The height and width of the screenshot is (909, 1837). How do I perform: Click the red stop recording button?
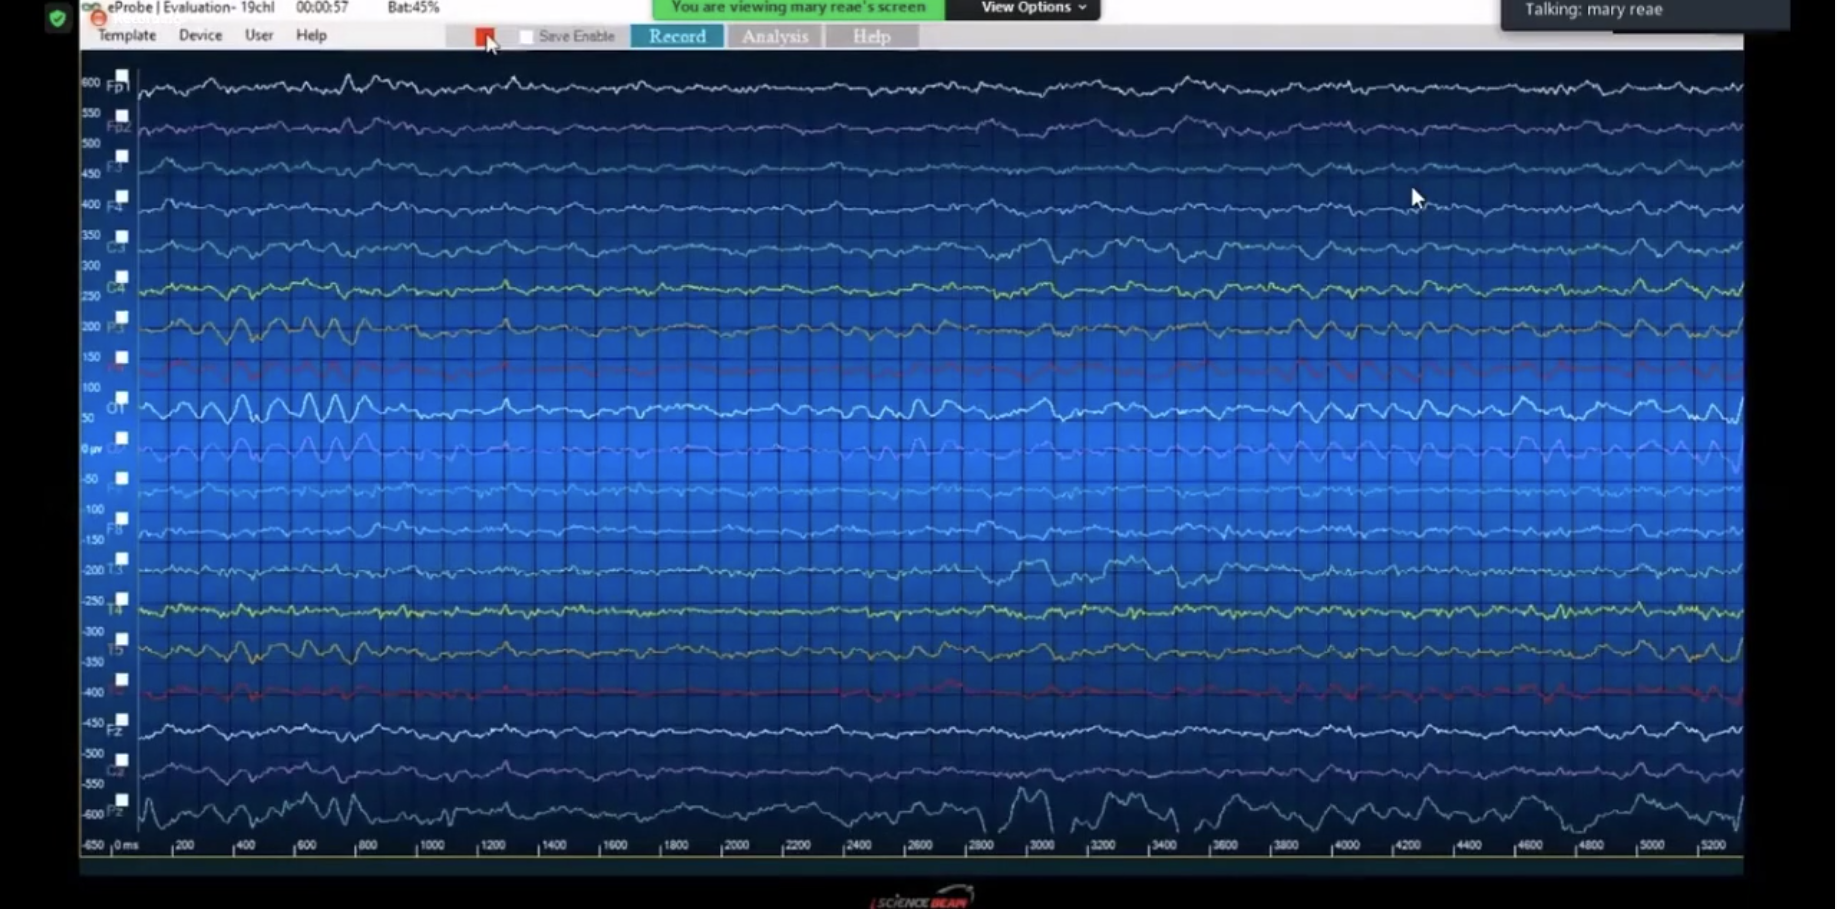point(484,37)
